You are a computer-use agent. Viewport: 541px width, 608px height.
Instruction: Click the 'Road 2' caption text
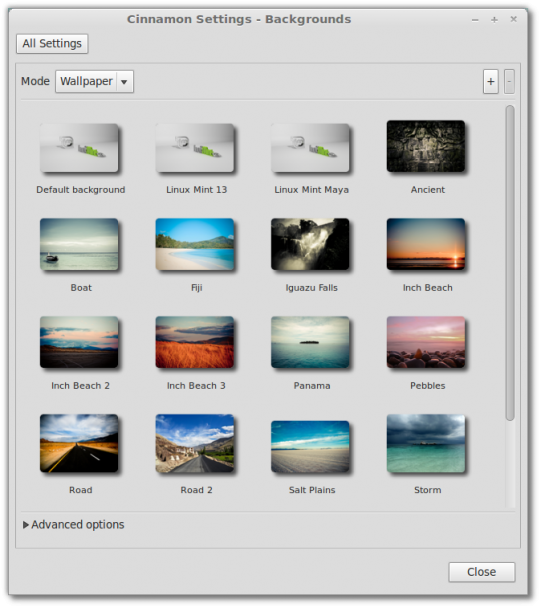pyautogui.click(x=197, y=490)
